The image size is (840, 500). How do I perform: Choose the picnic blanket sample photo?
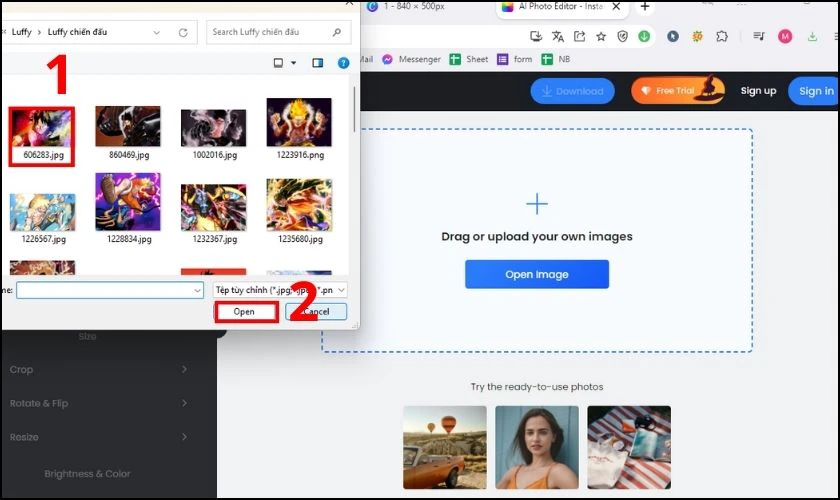pyautogui.click(x=629, y=447)
